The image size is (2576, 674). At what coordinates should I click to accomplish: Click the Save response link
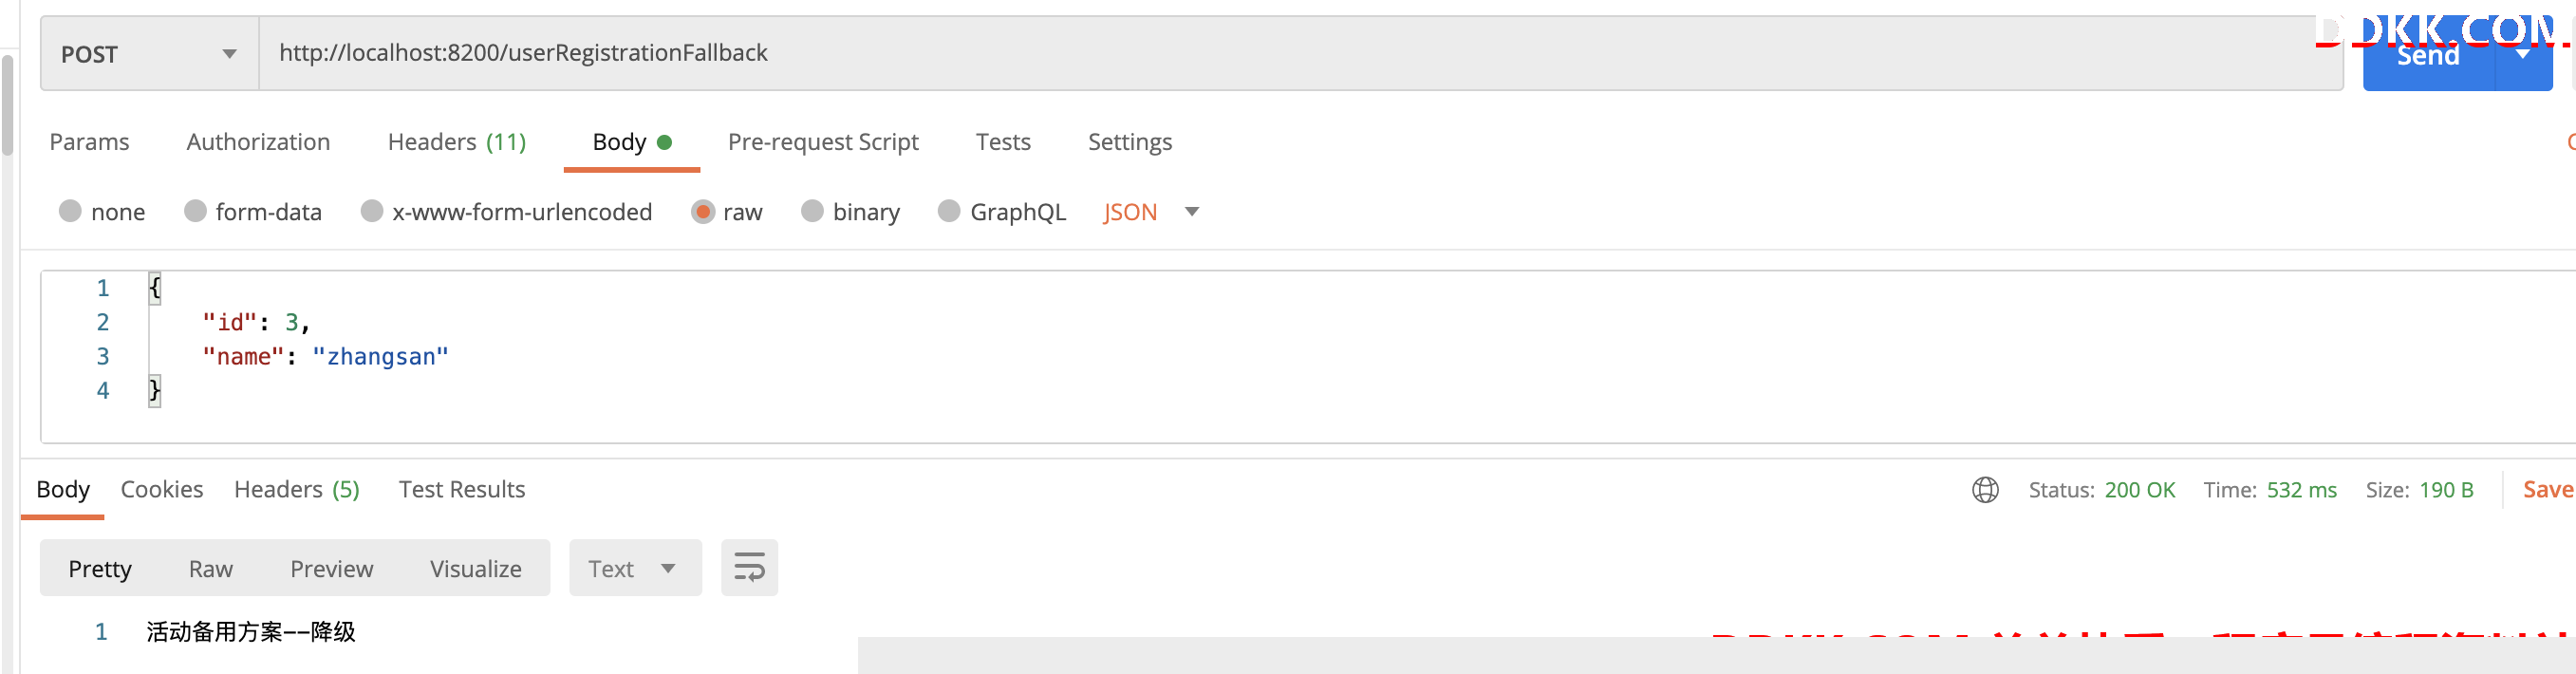click(x=2548, y=489)
